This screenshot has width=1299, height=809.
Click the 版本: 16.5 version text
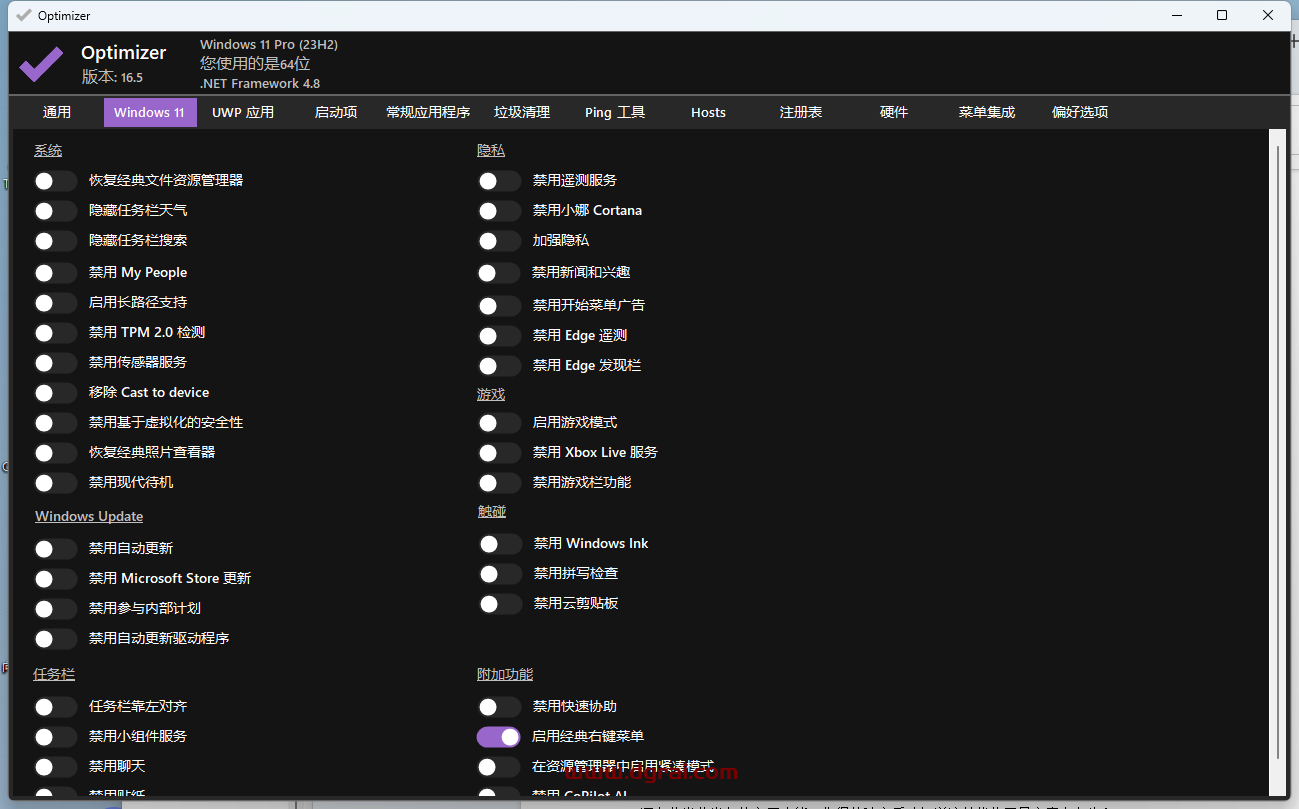tap(112, 77)
